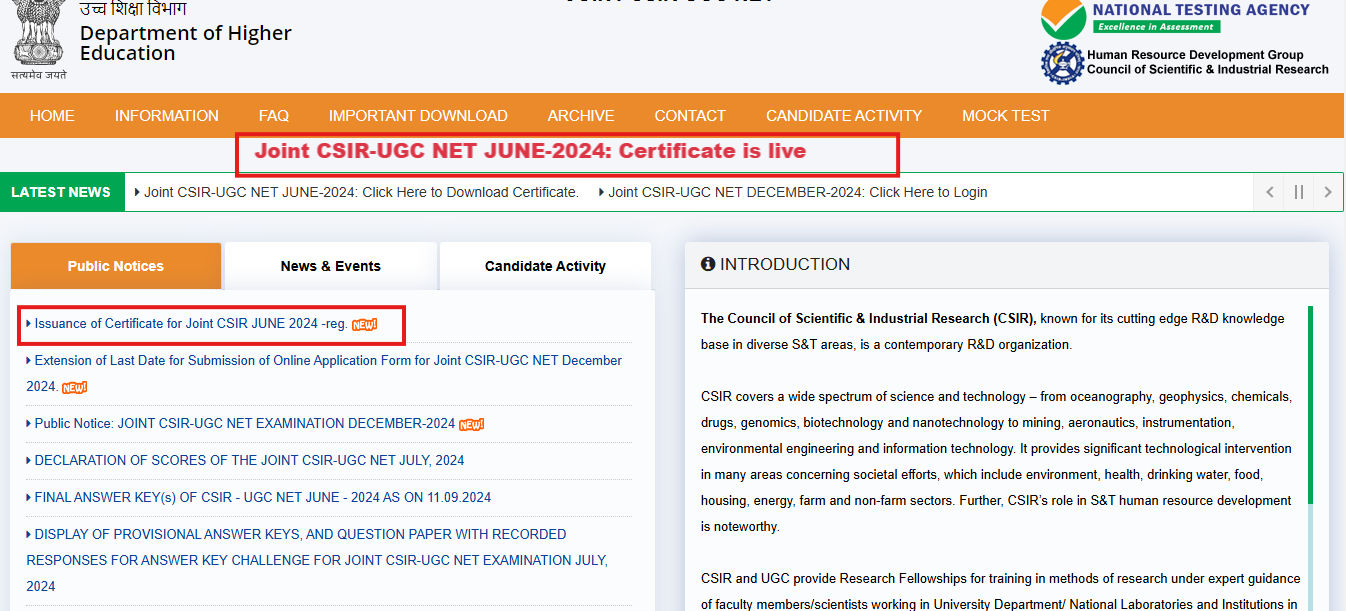Open DECLARATION OF SCORES JULY 2024 notice

point(244,460)
